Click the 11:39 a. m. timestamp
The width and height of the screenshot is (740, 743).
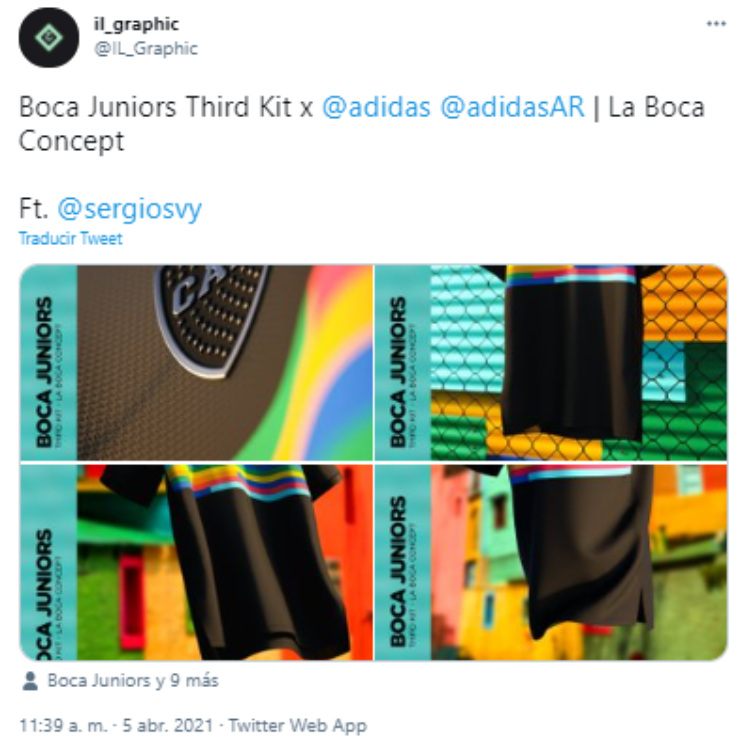[x=63, y=725]
